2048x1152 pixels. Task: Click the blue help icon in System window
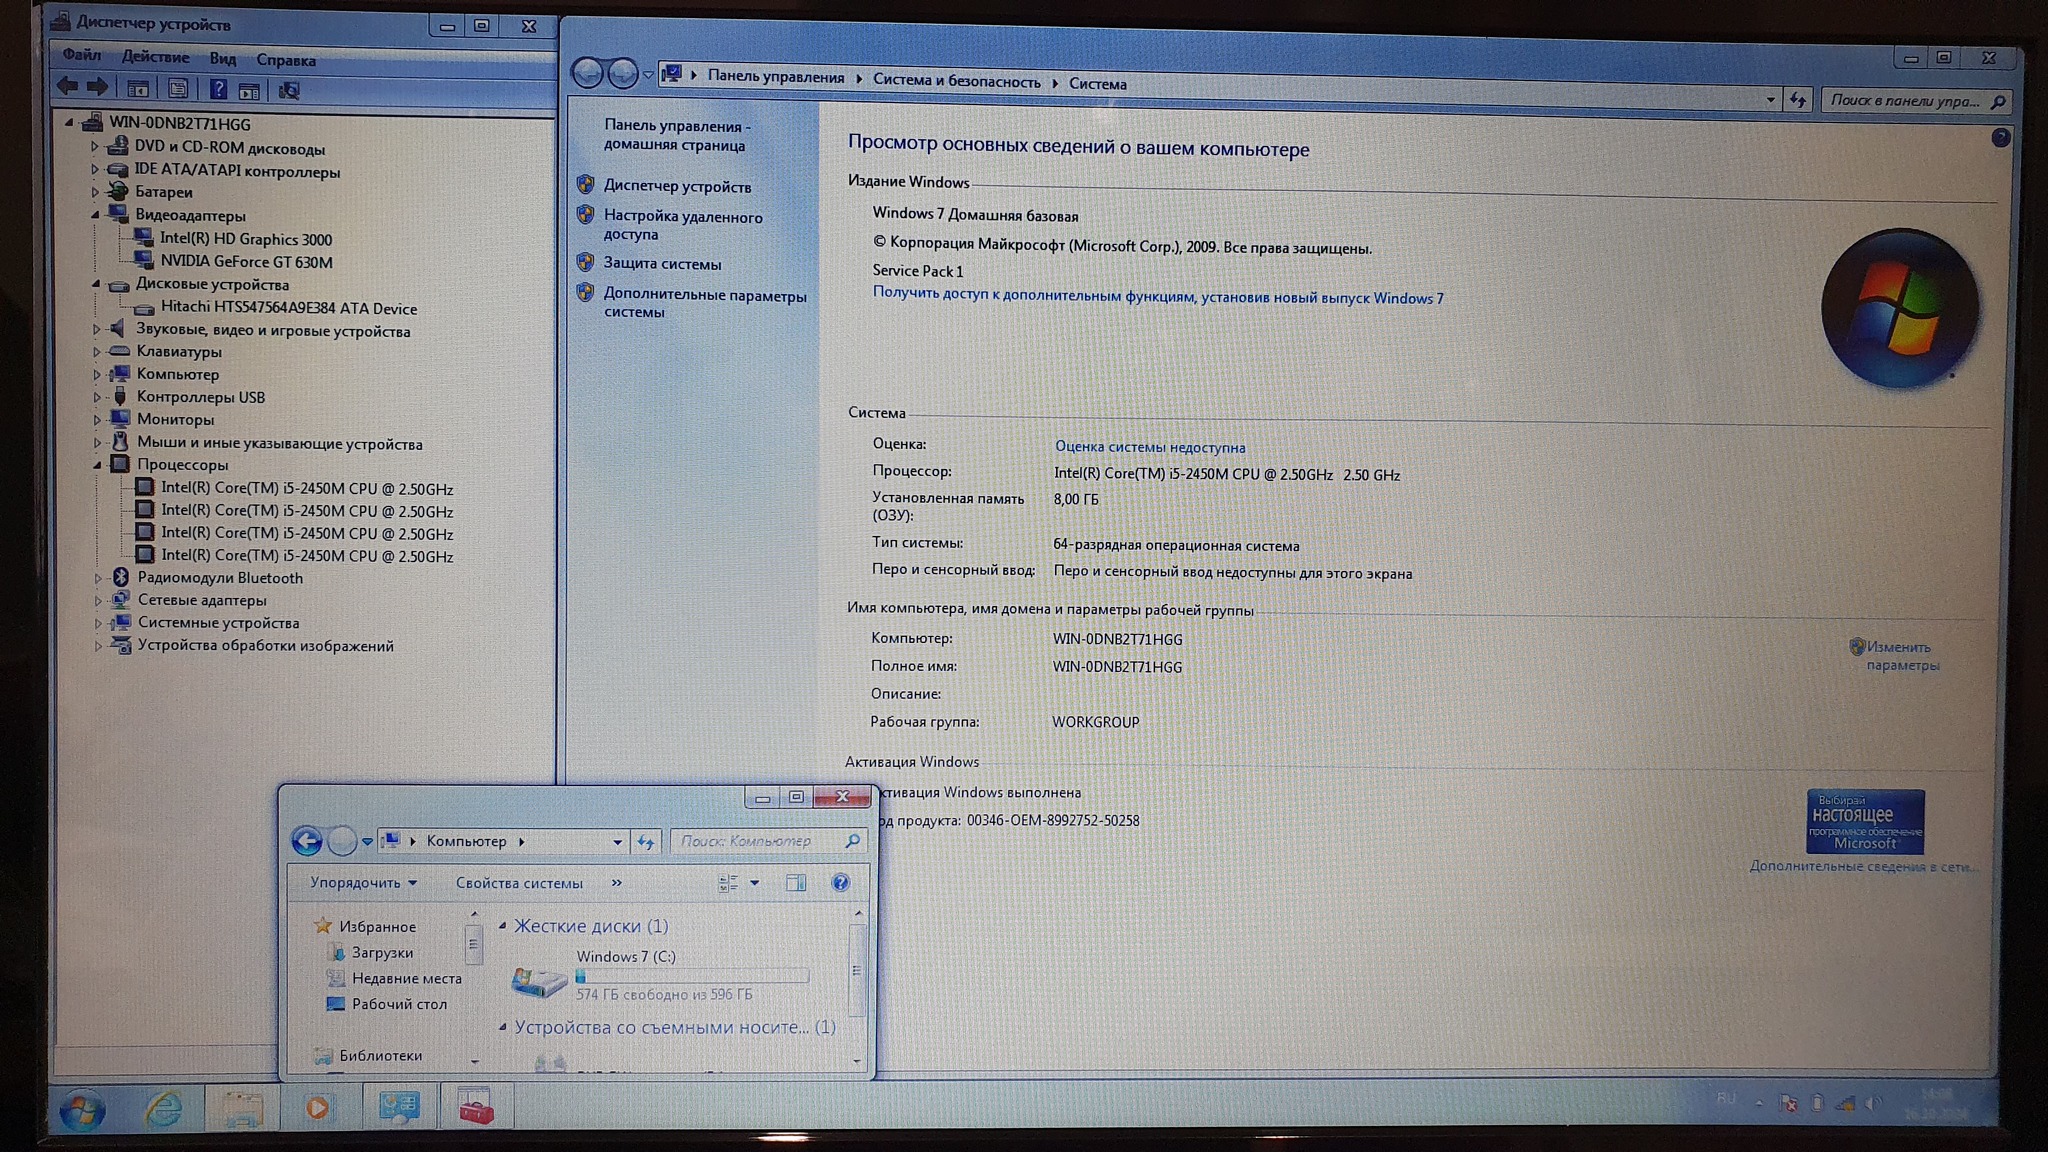tap(2000, 138)
